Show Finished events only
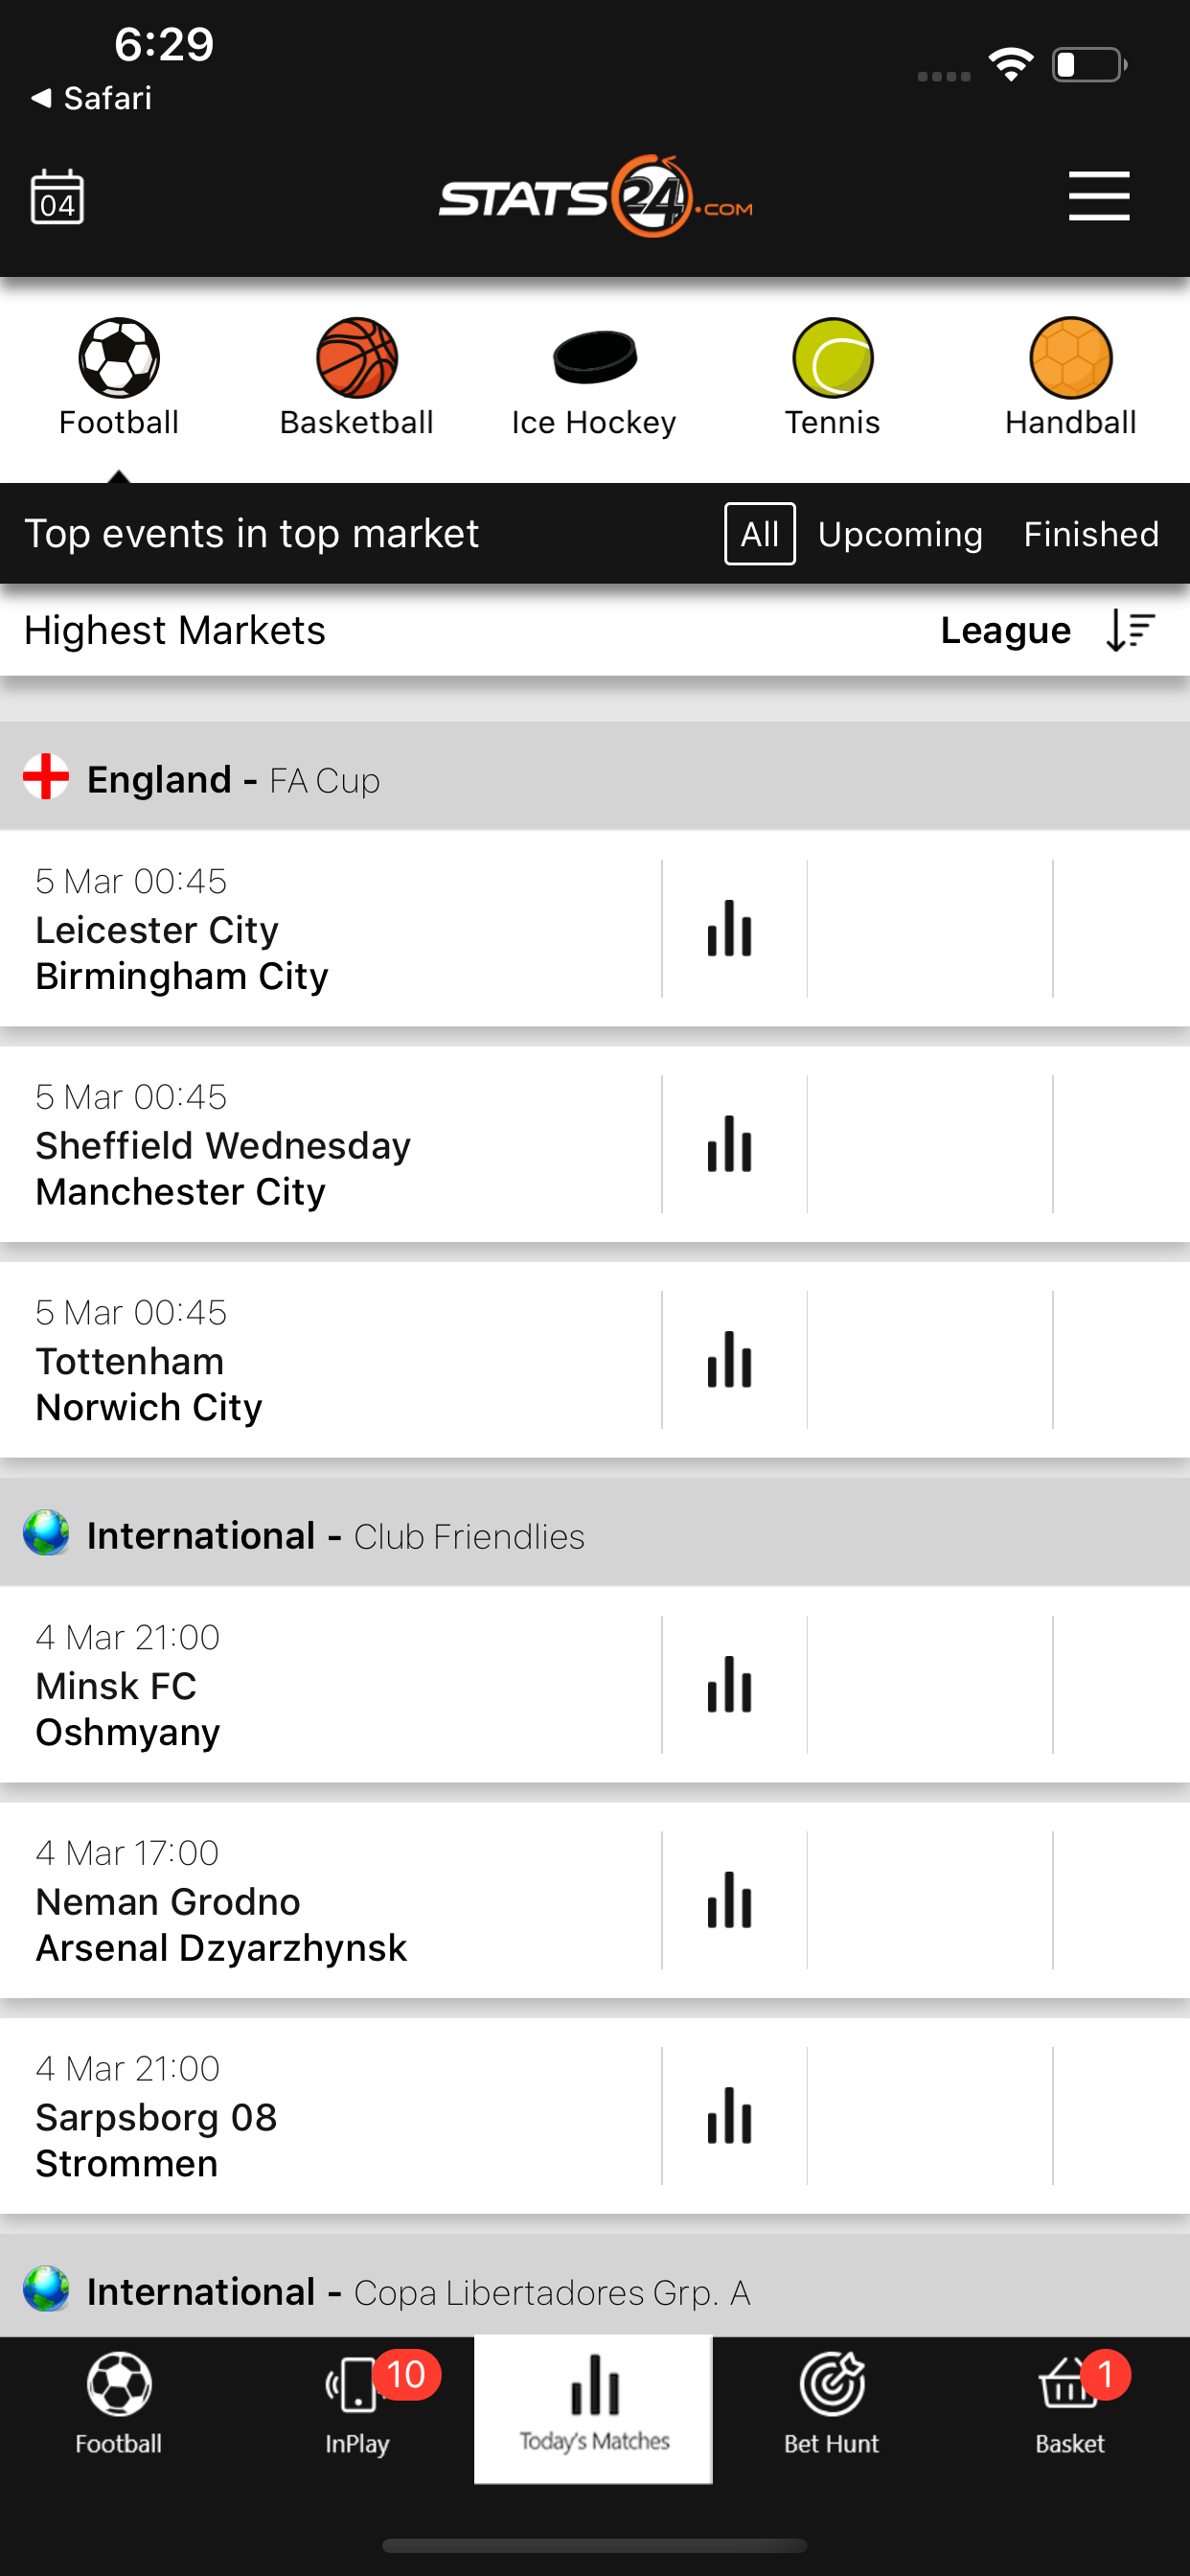Viewport: 1190px width, 2576px height. pos(1090,534)
